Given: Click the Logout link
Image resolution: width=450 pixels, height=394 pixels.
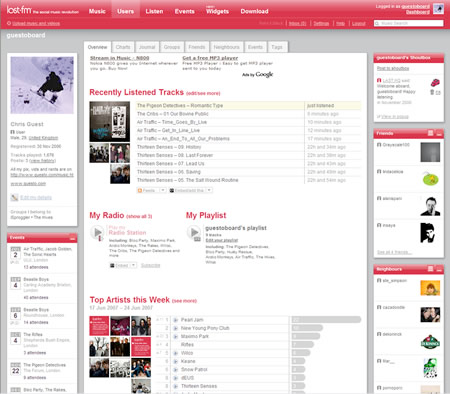Looking at the screenshot, I should [x=359, y=23].
